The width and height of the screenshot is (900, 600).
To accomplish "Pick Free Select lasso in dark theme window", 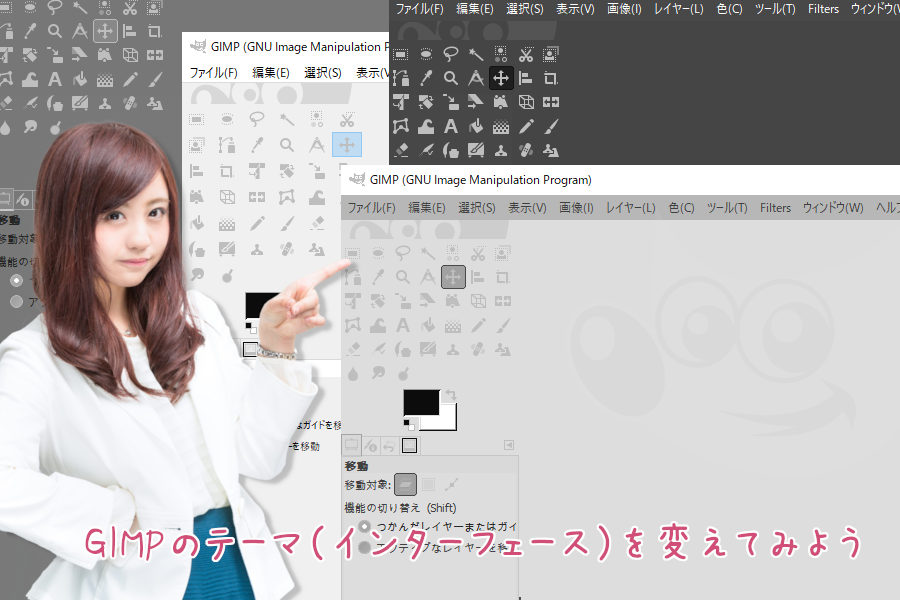I will (451, 55).
